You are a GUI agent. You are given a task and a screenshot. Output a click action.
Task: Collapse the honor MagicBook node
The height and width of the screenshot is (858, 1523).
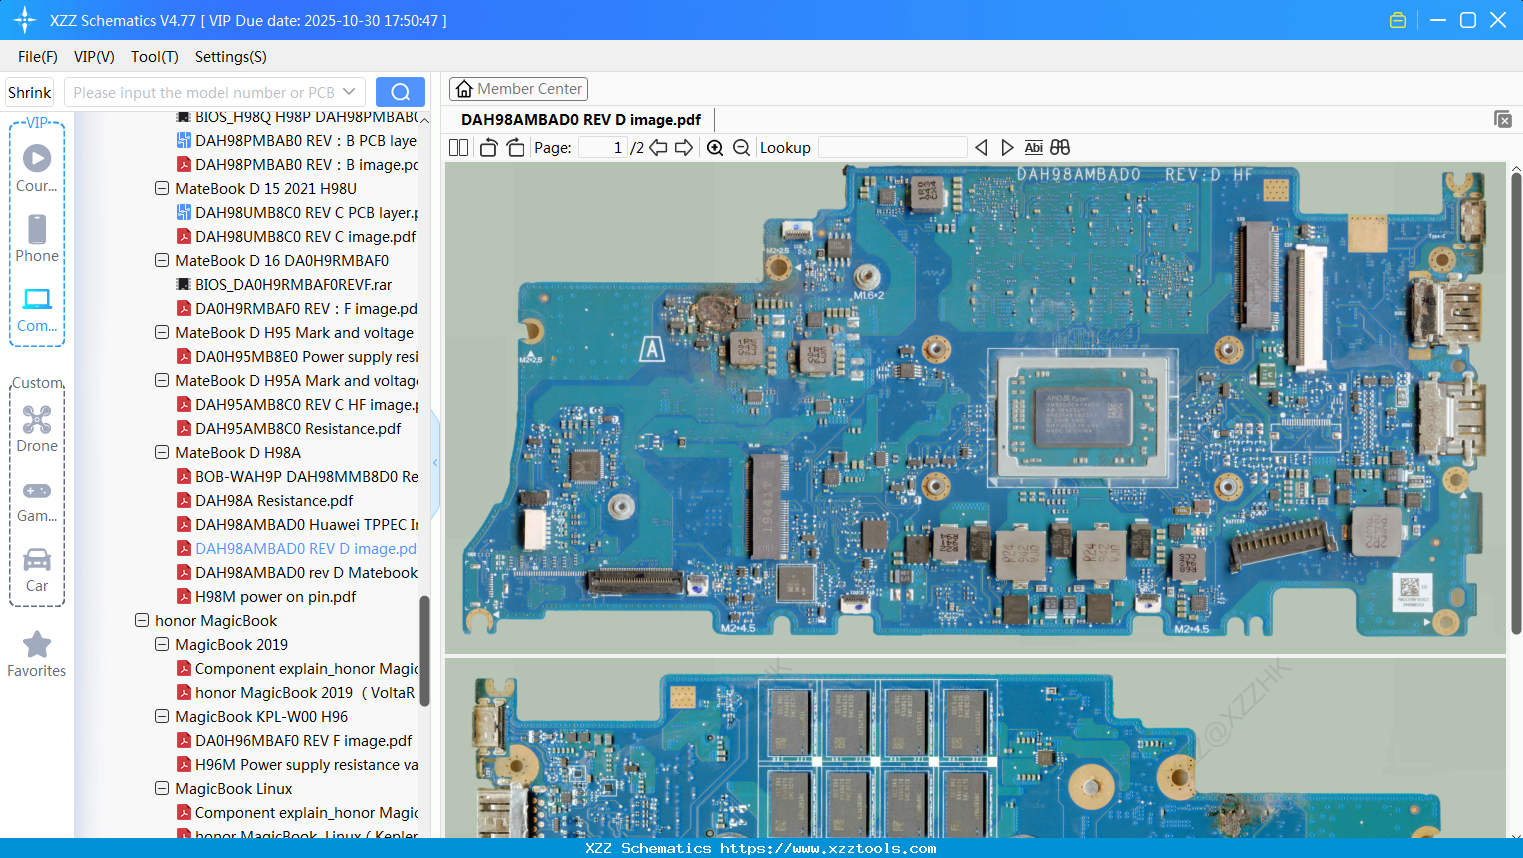coord(142,620)
